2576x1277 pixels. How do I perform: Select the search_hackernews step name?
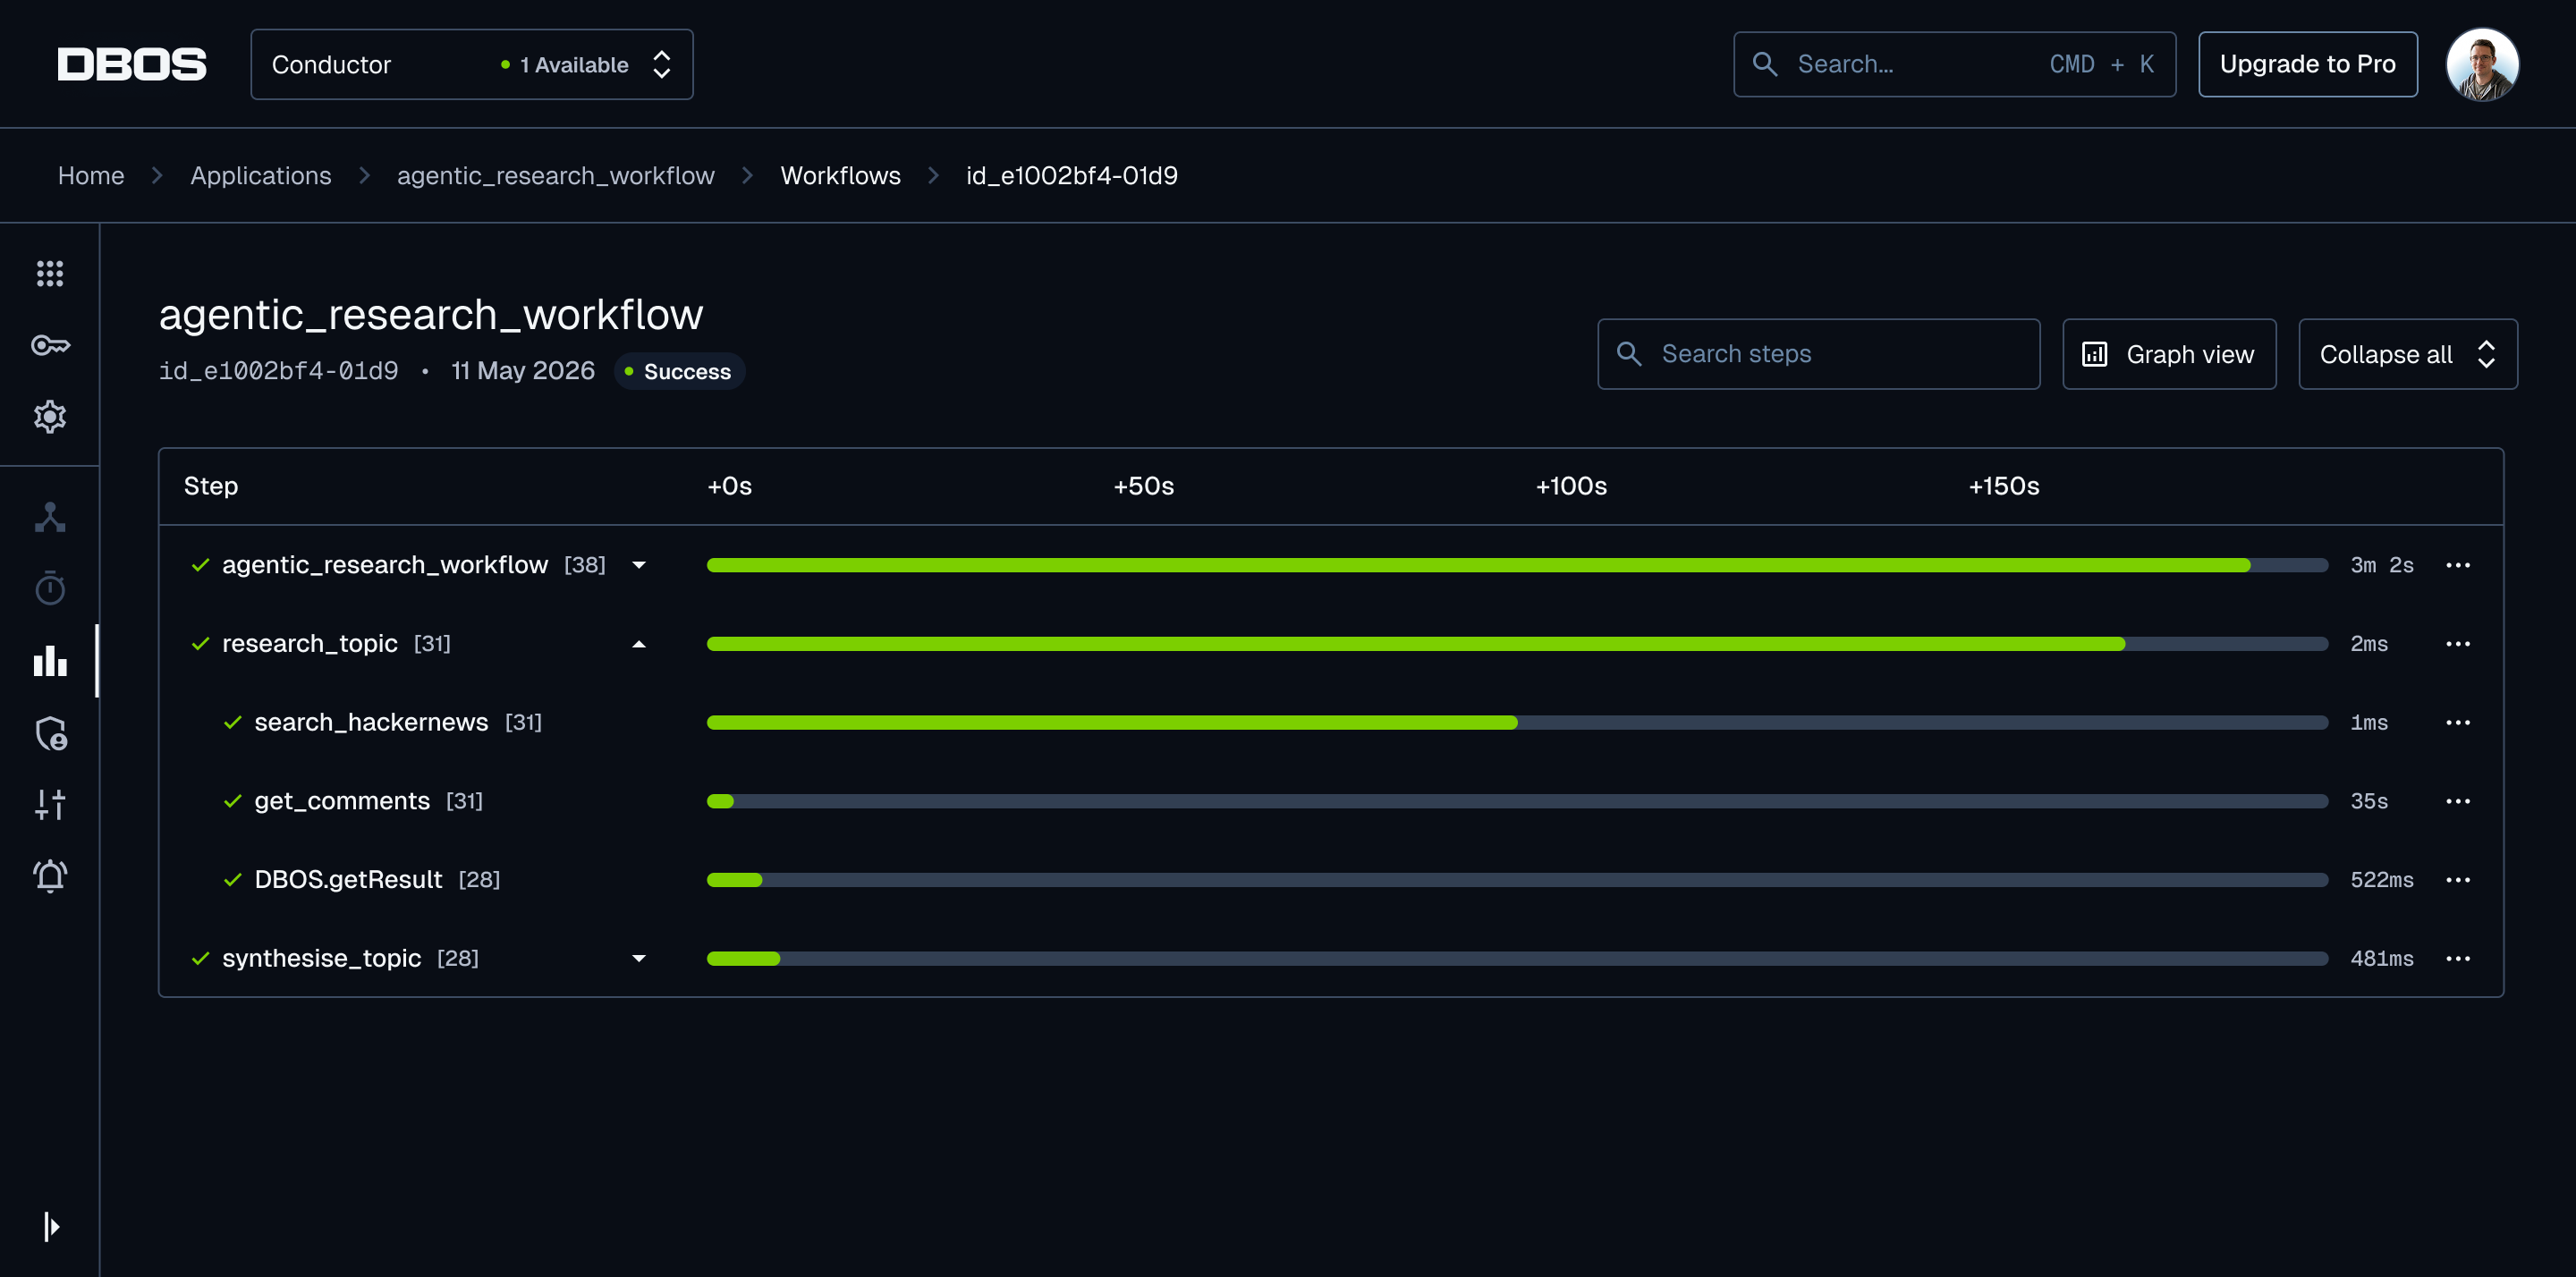click(x=371, y=722)
